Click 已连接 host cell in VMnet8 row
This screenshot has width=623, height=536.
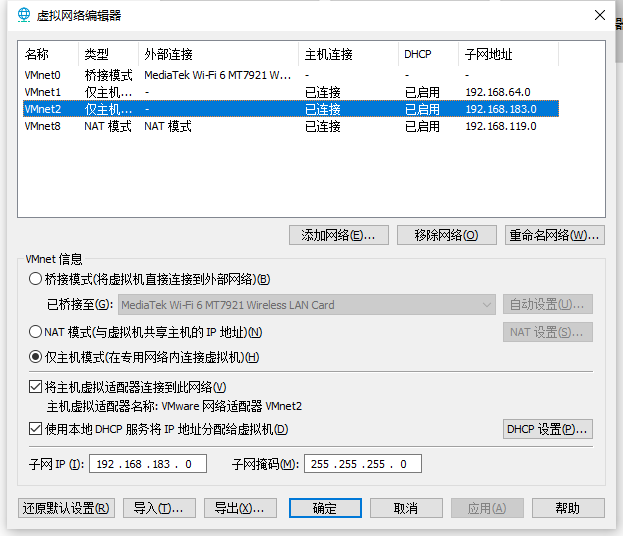tap(323, 126)
